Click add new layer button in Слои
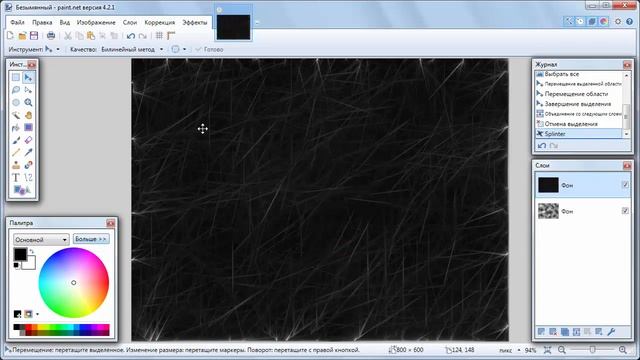The width and height of the screenshot is (640, 360). pyautogui.click(x=541, y=332)
